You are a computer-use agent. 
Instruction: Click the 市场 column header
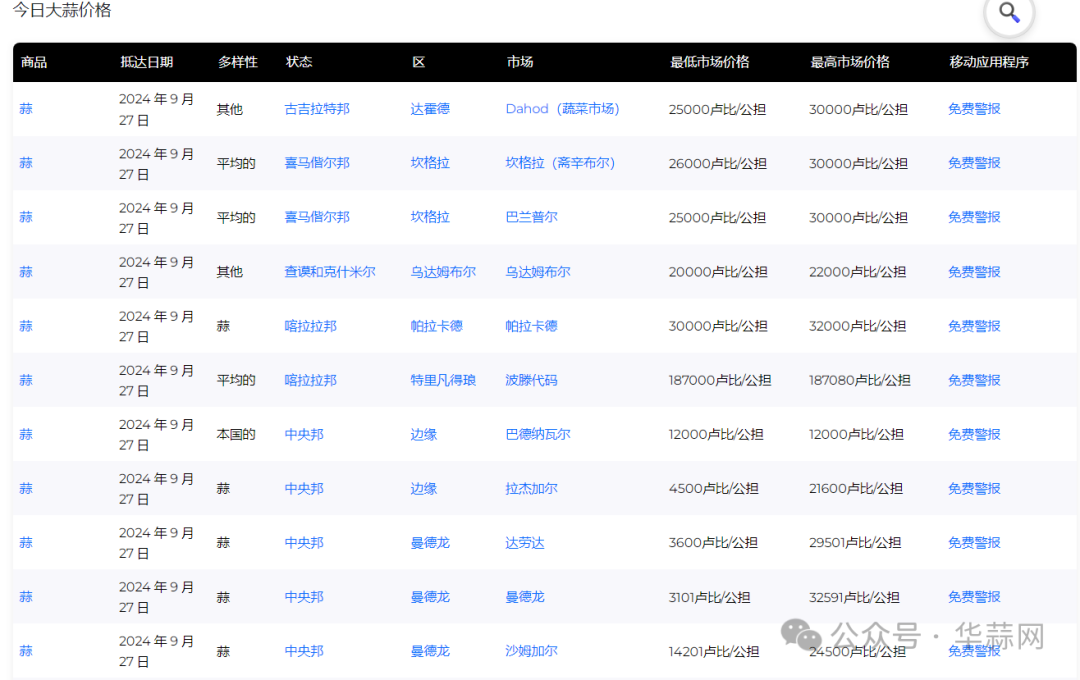coord(520,62)
